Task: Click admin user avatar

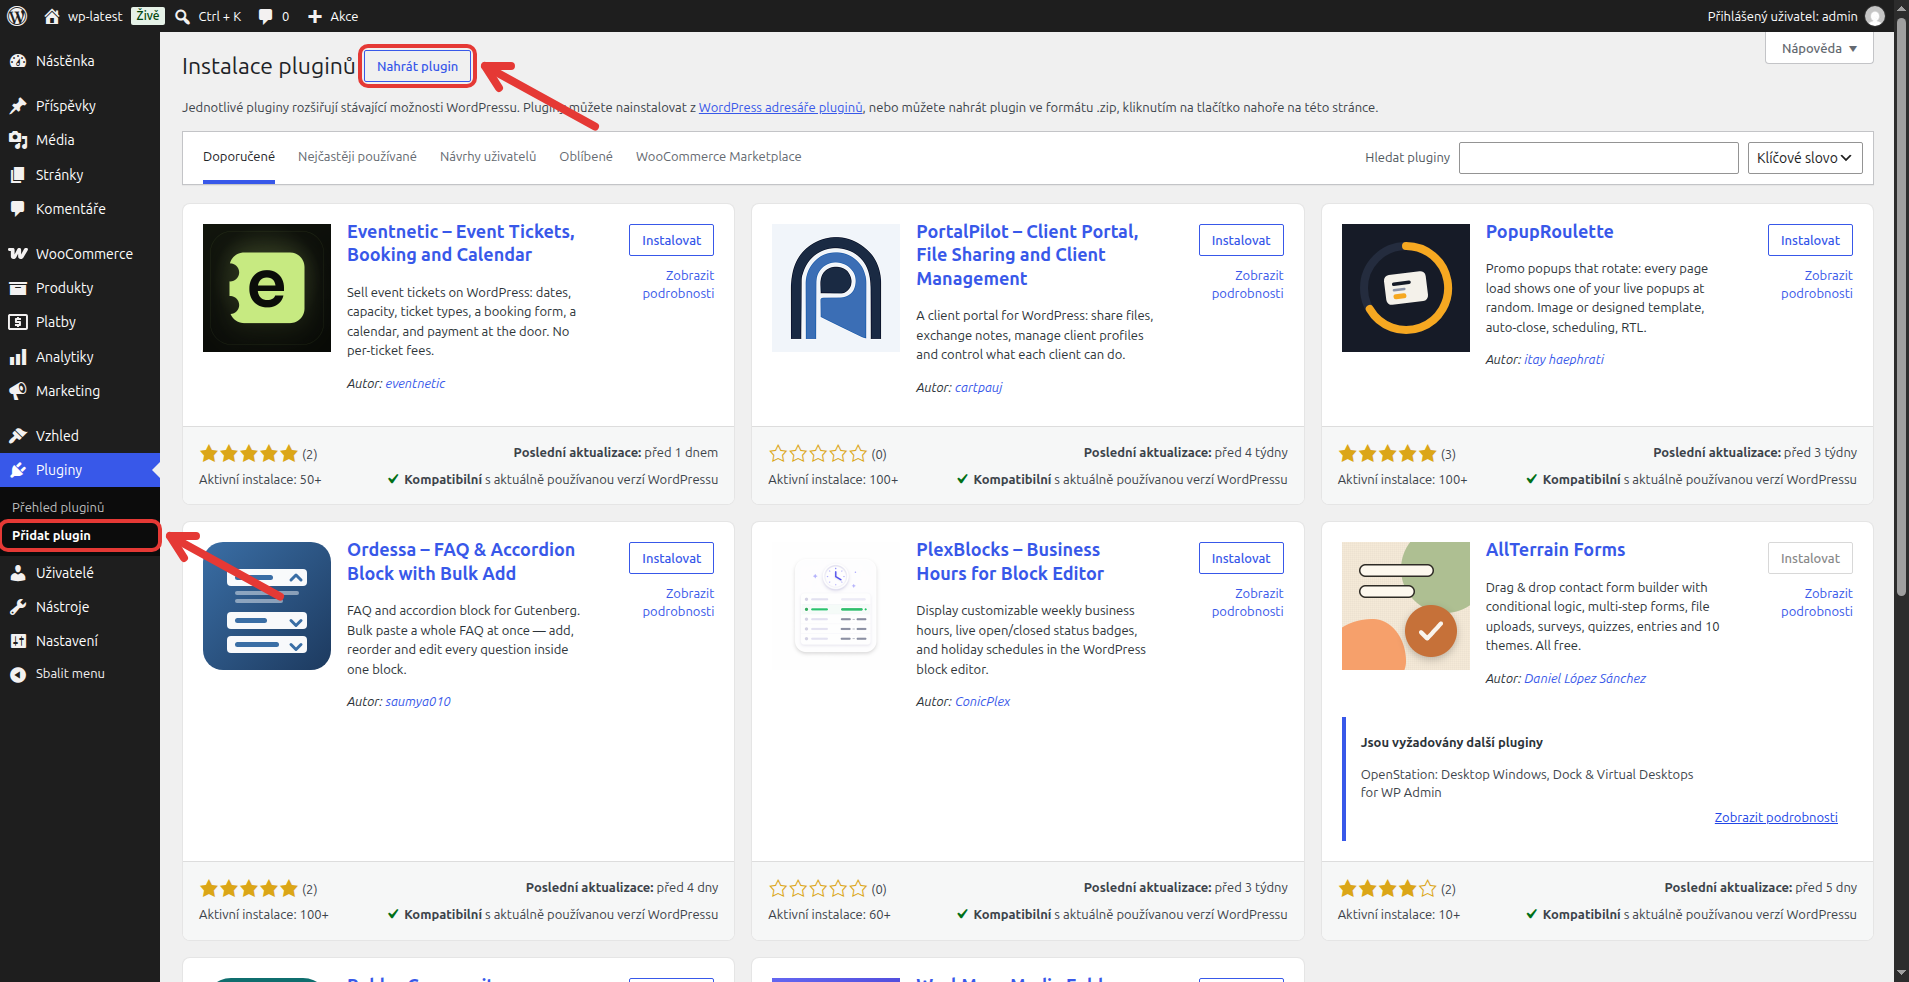Action: [x=1875, y=16]
